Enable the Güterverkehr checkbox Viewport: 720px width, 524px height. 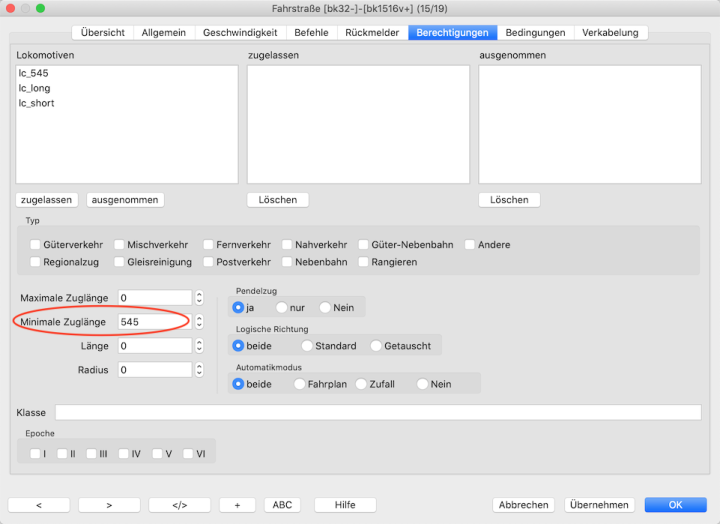coord(36,244)
